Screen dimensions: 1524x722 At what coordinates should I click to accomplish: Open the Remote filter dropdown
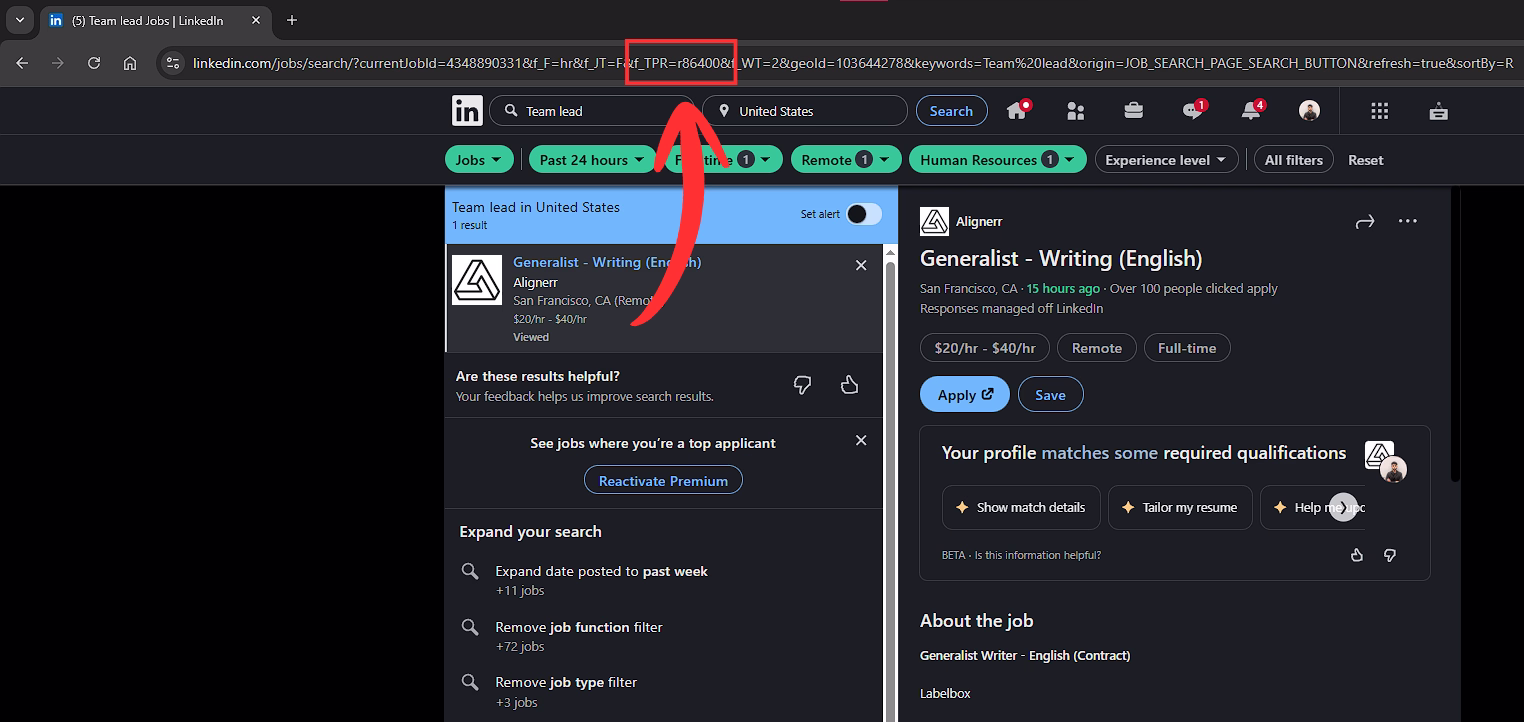point(845,159)
